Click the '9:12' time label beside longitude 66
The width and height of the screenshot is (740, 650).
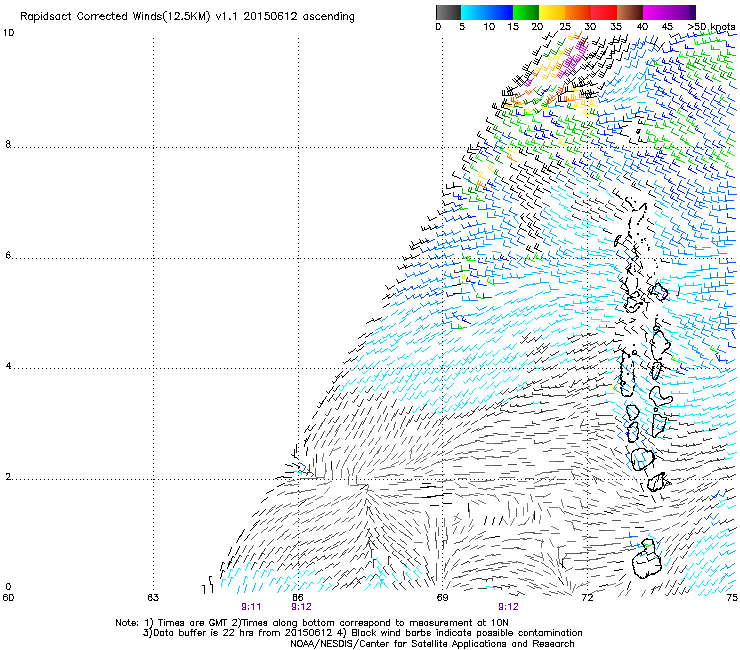coord(301,607)
